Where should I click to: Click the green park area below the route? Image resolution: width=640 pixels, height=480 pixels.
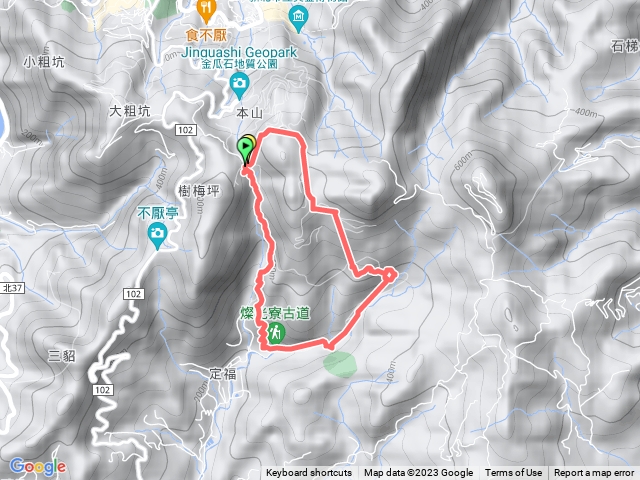pyautogui.click(x=340, y=364)
